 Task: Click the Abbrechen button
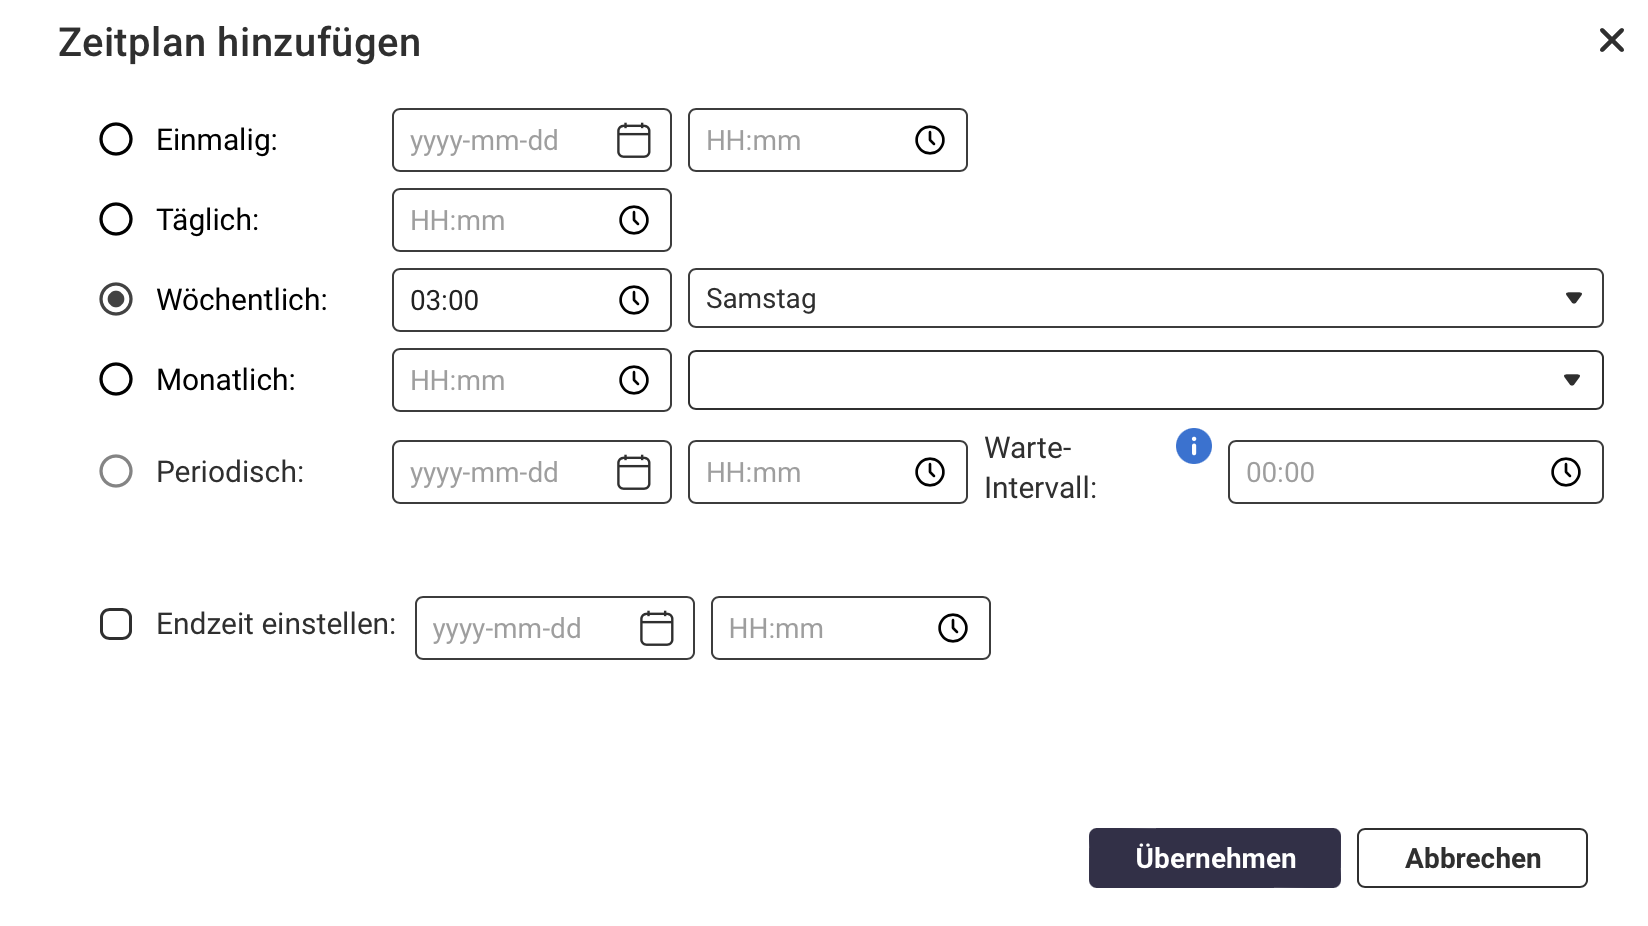coord(1472,858)
